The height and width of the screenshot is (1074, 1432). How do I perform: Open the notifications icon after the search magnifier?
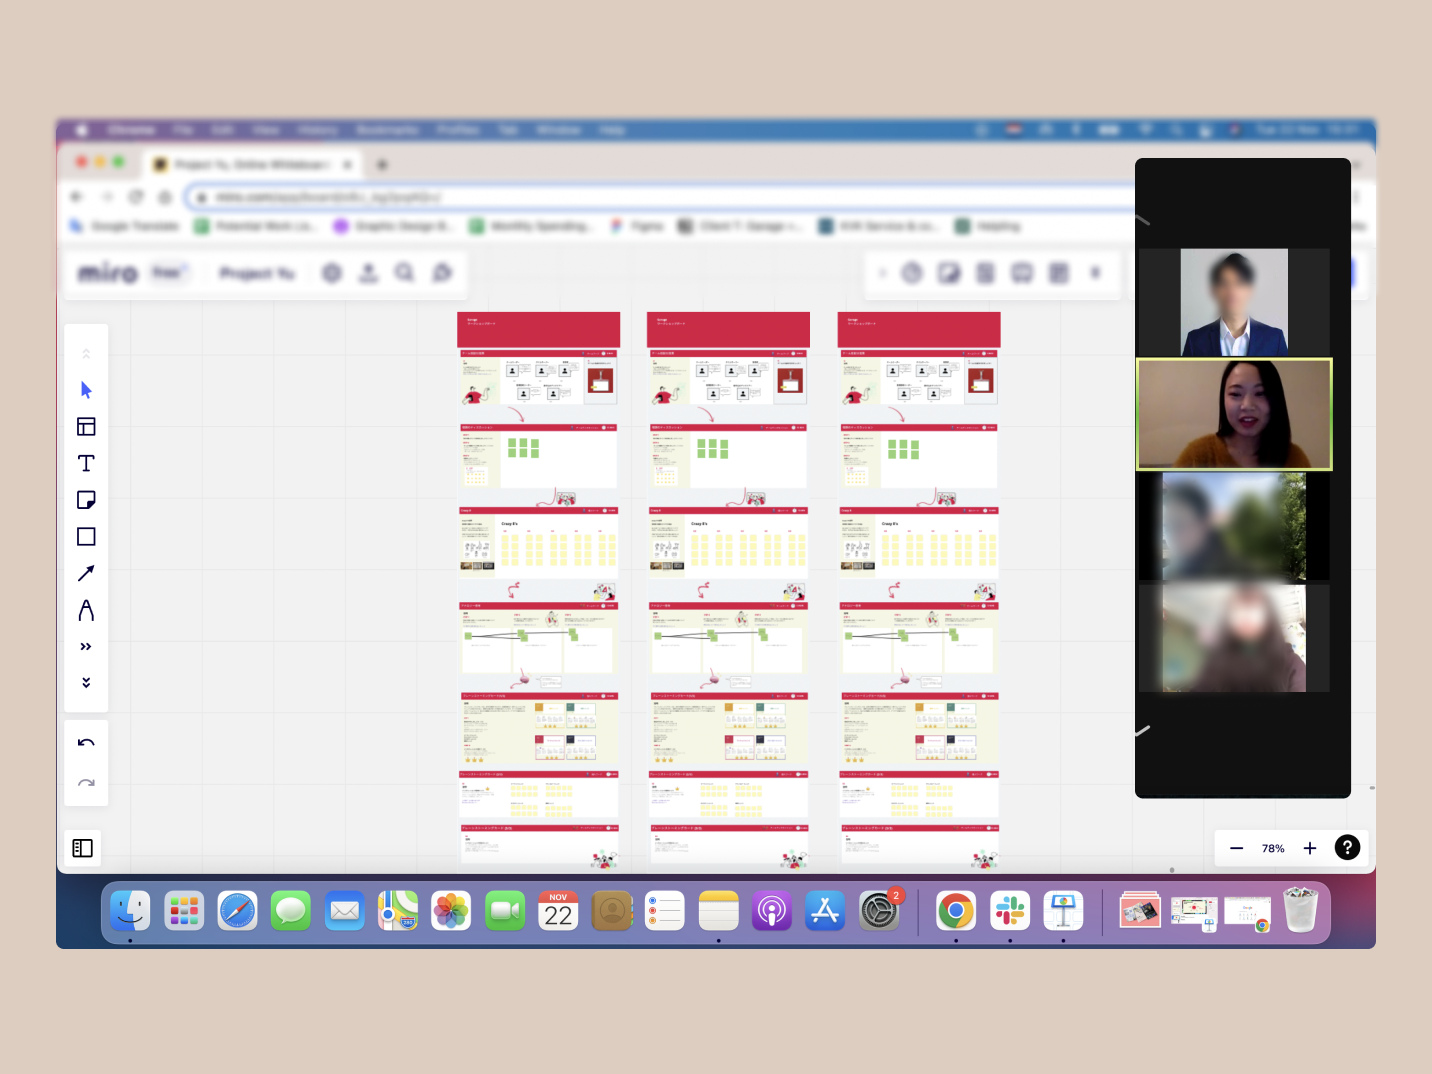pos(442,273)
